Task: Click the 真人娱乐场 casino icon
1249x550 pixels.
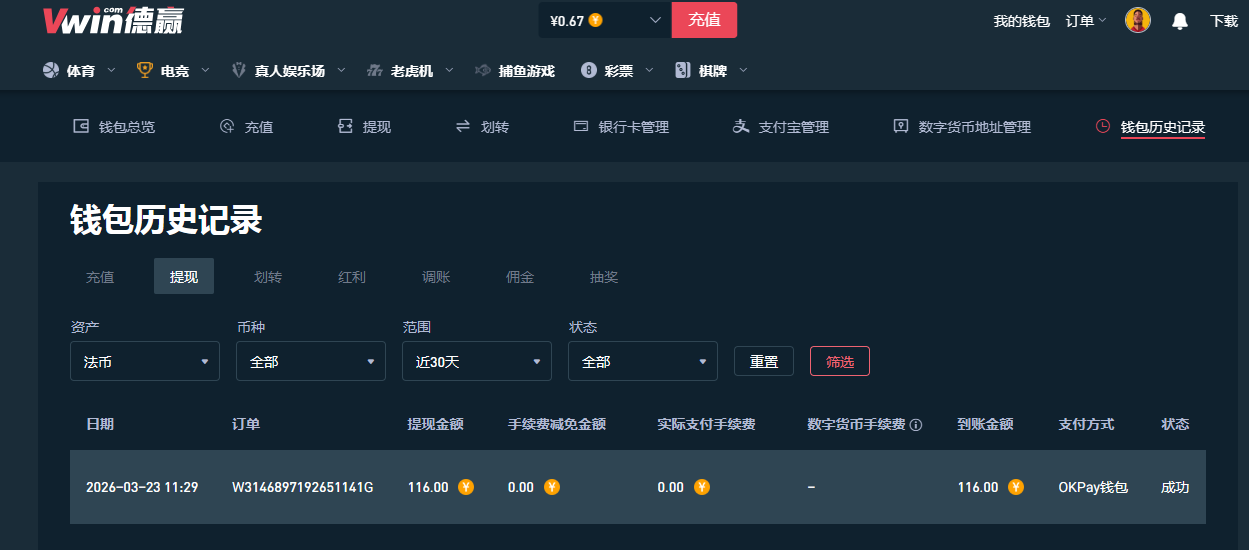Action: [239, 70]
